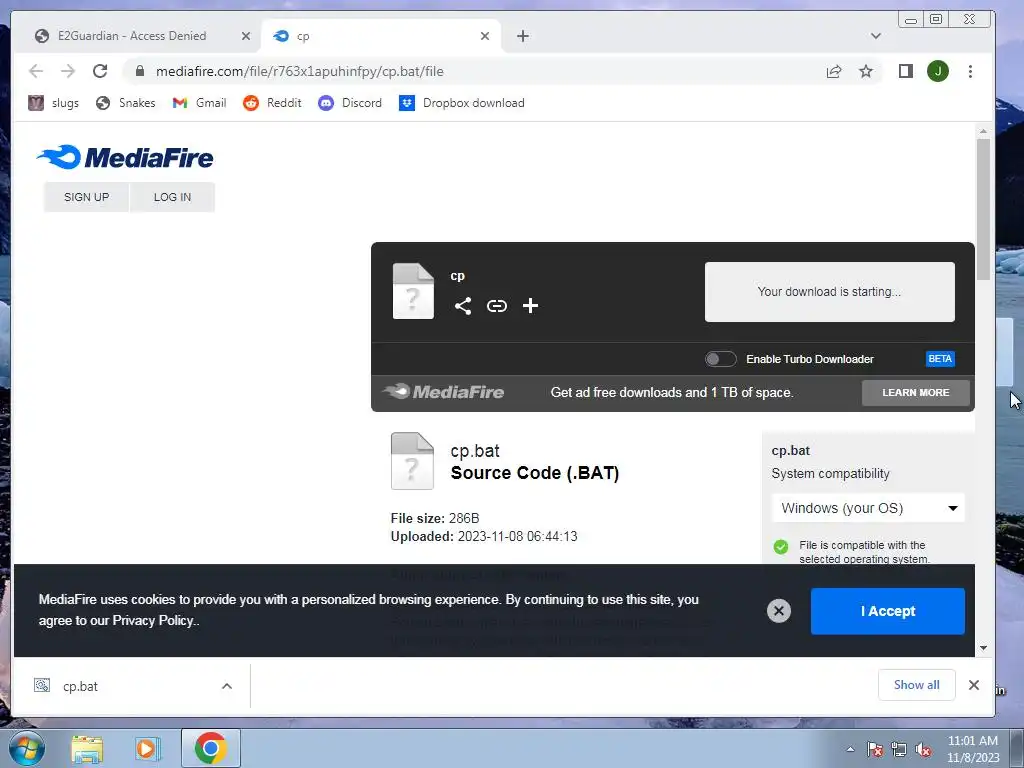
Task: Close the cp MediaFire tab
Action: pyautogui.click(x=485, y=36)
